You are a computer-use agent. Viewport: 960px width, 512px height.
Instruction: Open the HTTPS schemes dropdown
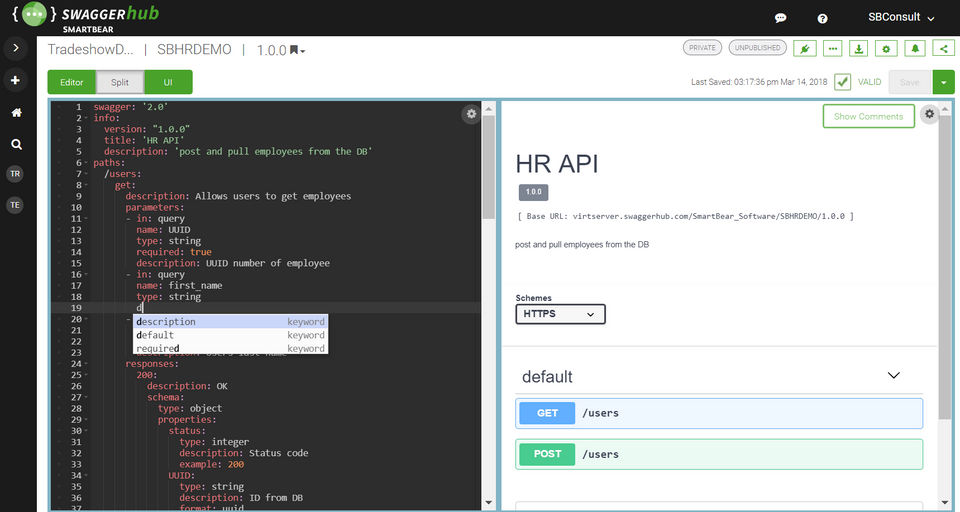pyautogui.click(x=560, y=314)
